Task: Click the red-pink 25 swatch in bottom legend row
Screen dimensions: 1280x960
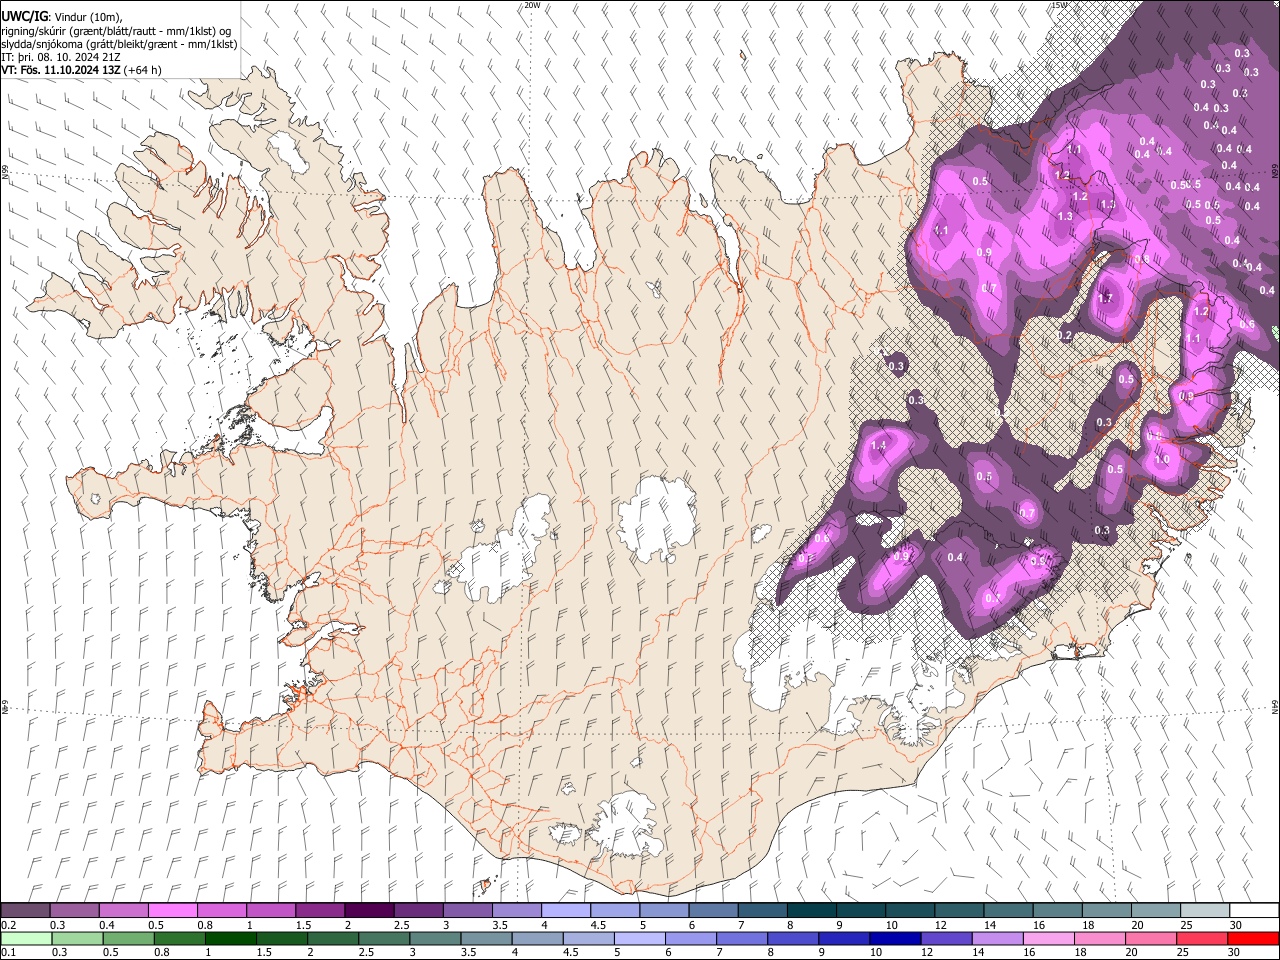Action: pyautogui.click(x=1202, y=938)
